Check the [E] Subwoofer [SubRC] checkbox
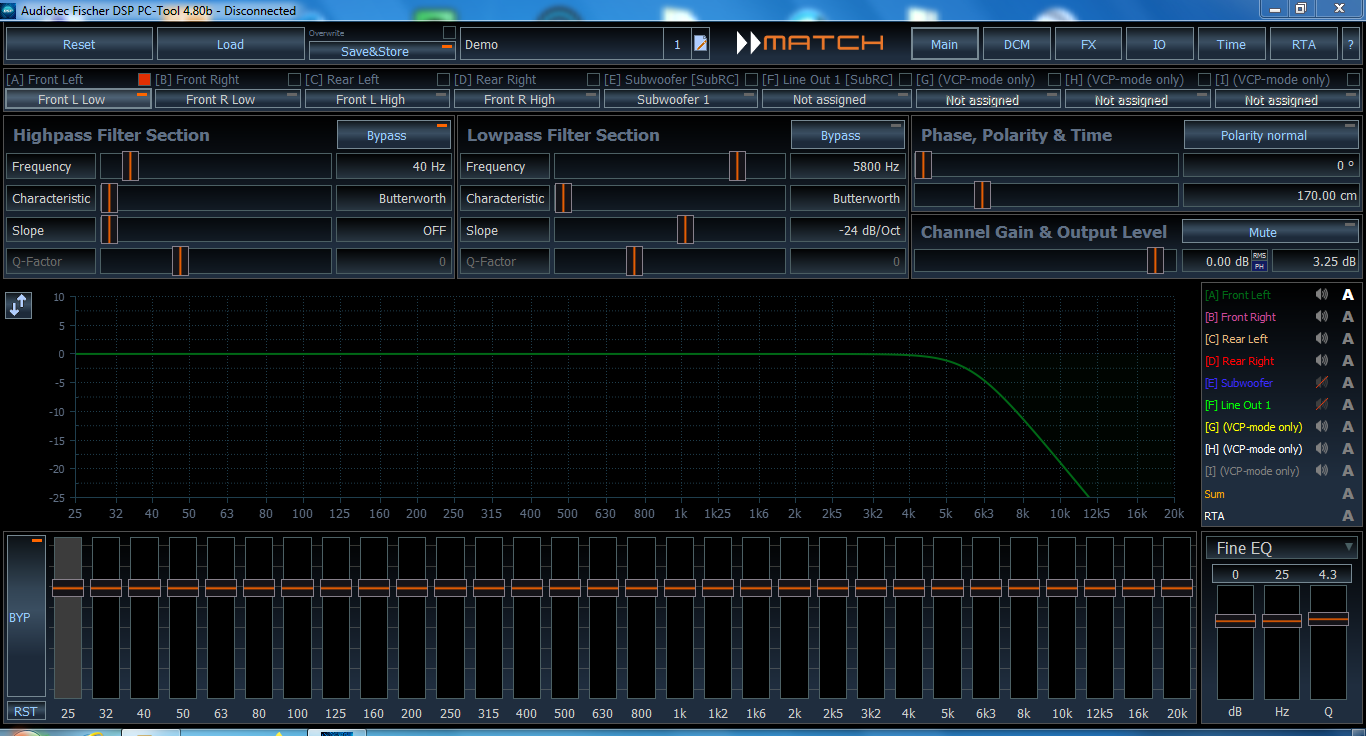 pyautogui.click(x=749, y=79)
